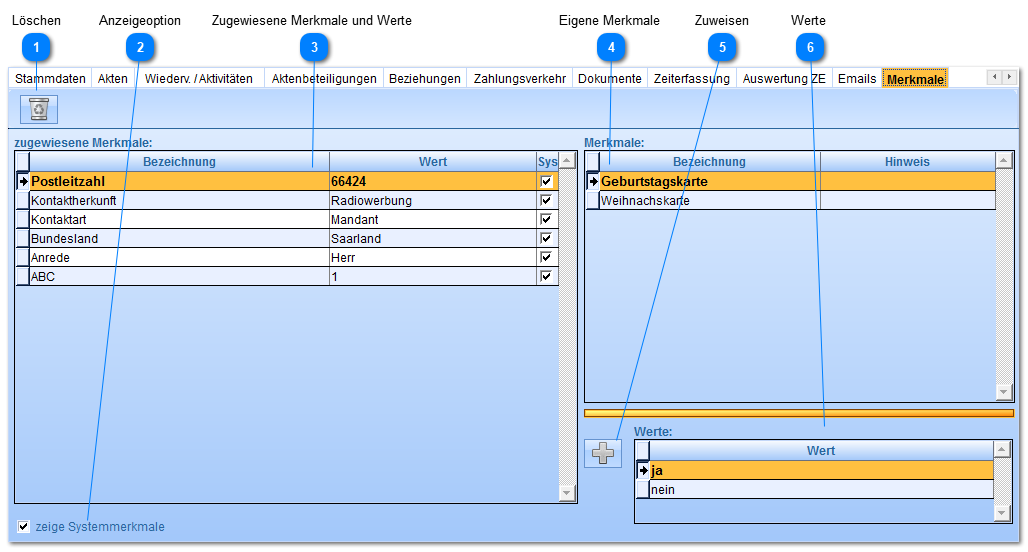Image resolution: width=1028 pixels, height=552 pixels.
Task: Click the Hinweis column header
Action: click(x=907, y=162)
